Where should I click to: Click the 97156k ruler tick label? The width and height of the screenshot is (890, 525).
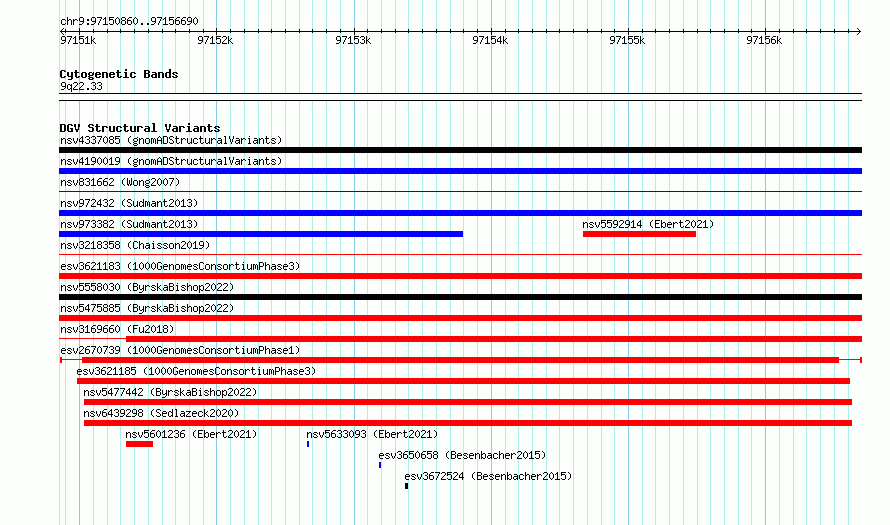[764, 40]
